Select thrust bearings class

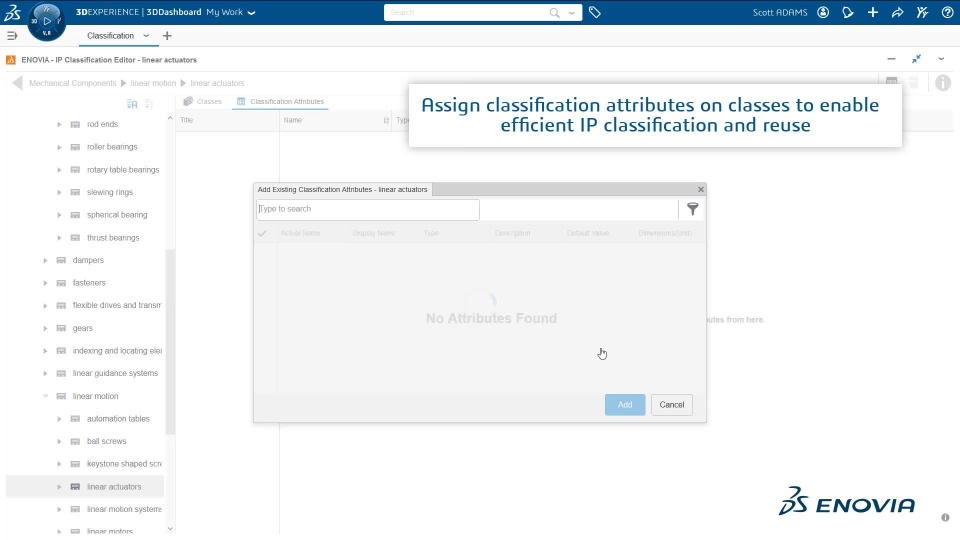coord(113,238)
